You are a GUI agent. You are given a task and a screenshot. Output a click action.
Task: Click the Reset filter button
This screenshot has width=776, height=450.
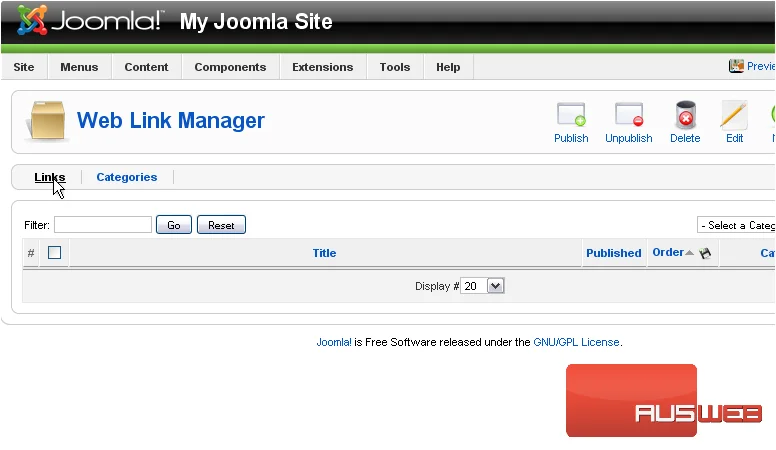click(x=221, y=225)
